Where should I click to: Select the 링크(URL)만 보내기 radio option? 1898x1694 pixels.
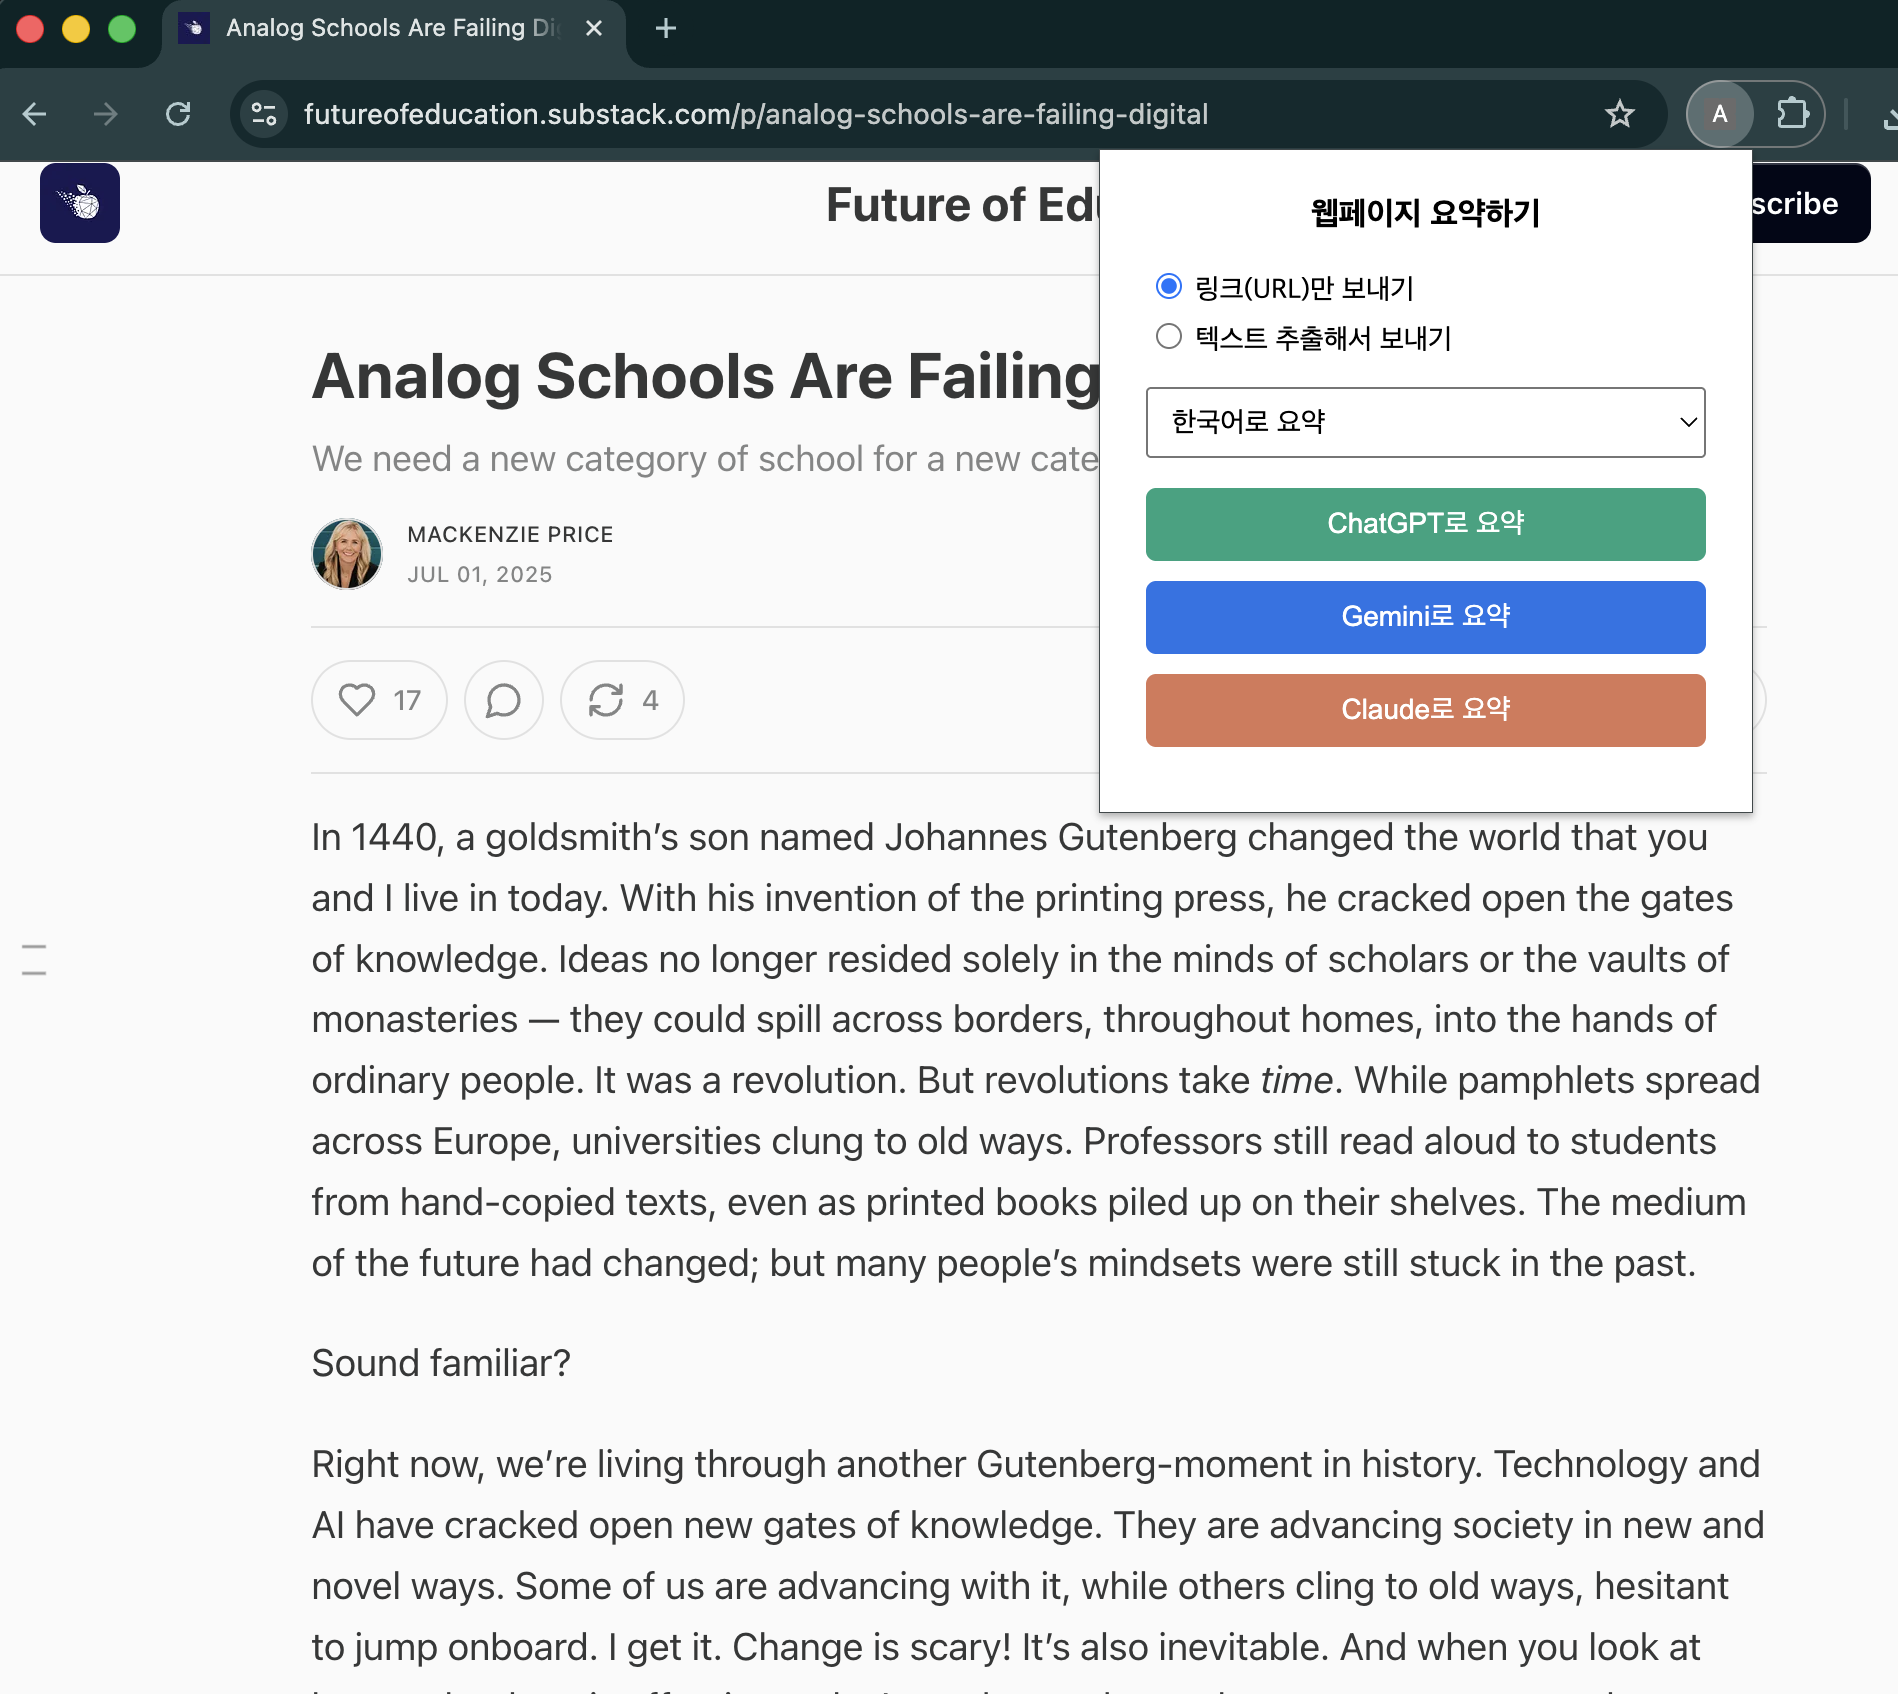point(1168,287)
